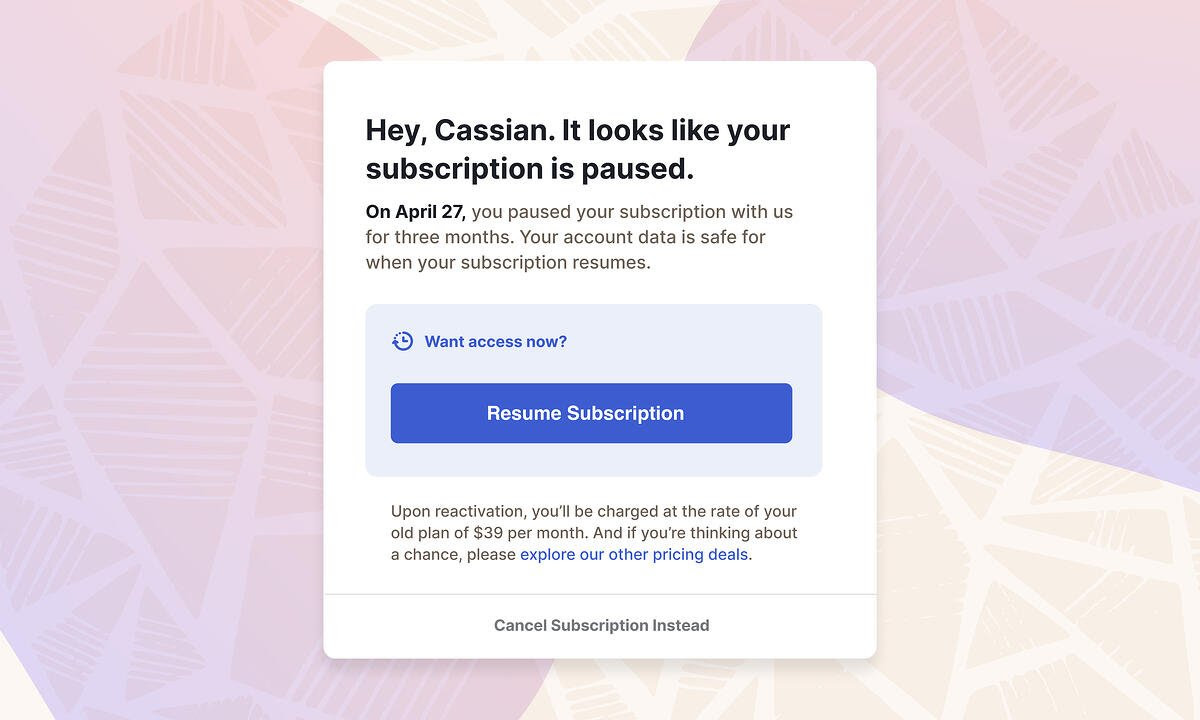Click the "Hey, Cassian" heading line
Viewport: 1200px width, 720px height.
pos(577,130)
